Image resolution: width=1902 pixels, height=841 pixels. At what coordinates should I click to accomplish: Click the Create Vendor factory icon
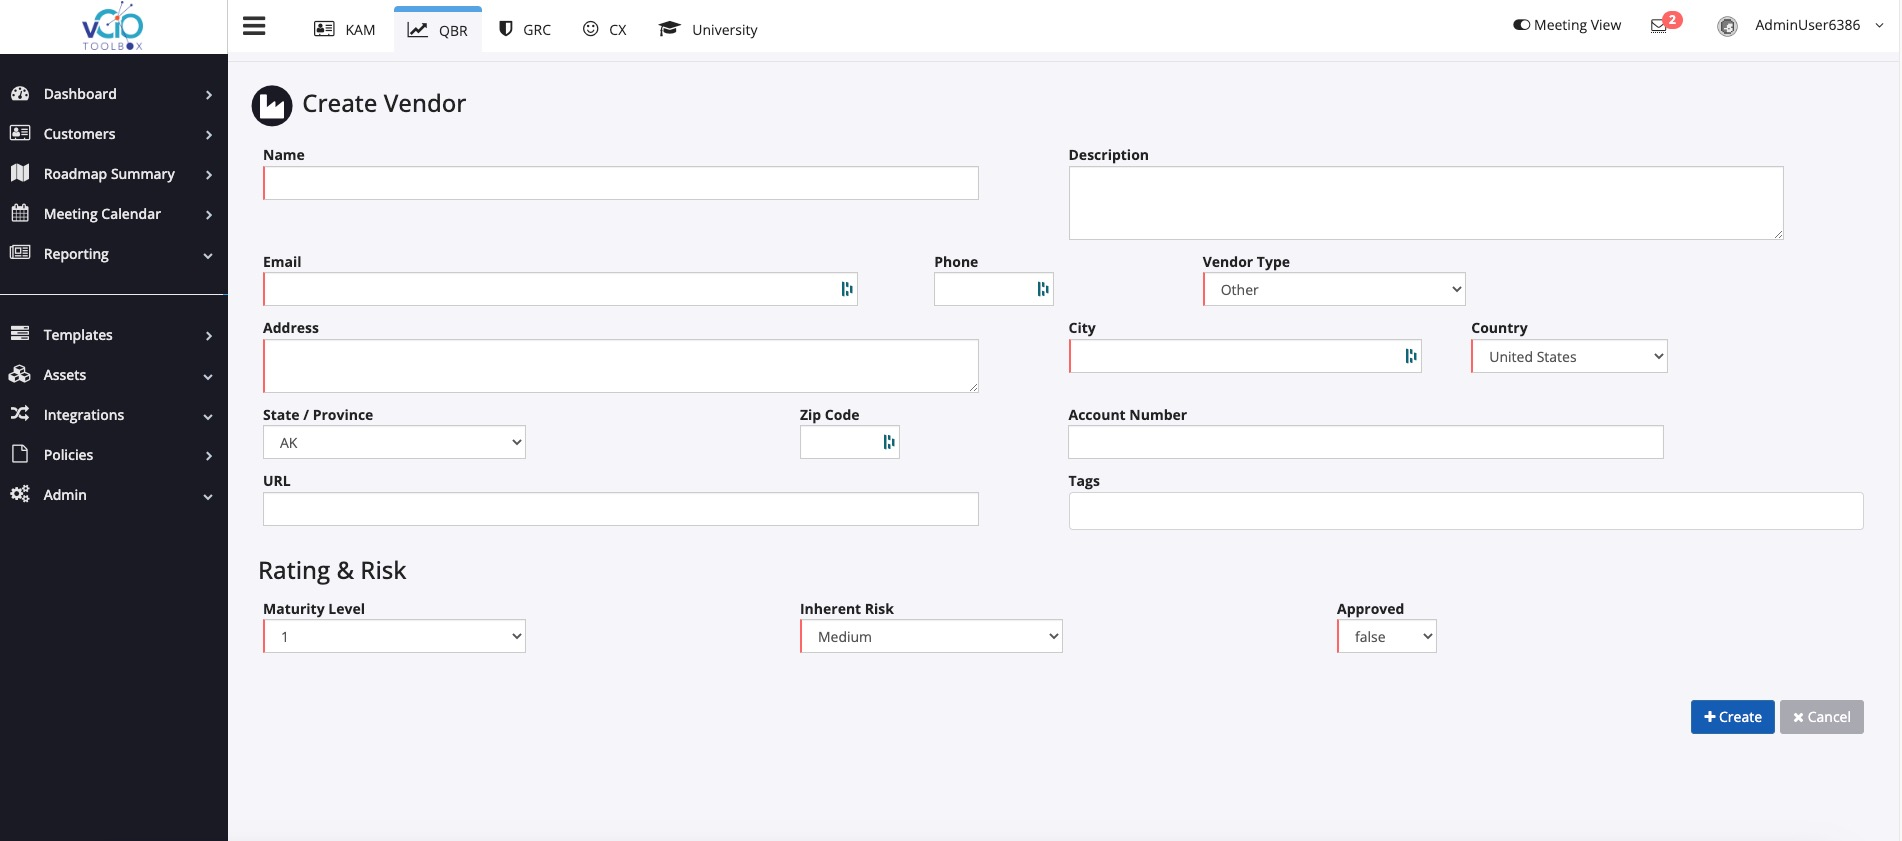pos(272,105)
